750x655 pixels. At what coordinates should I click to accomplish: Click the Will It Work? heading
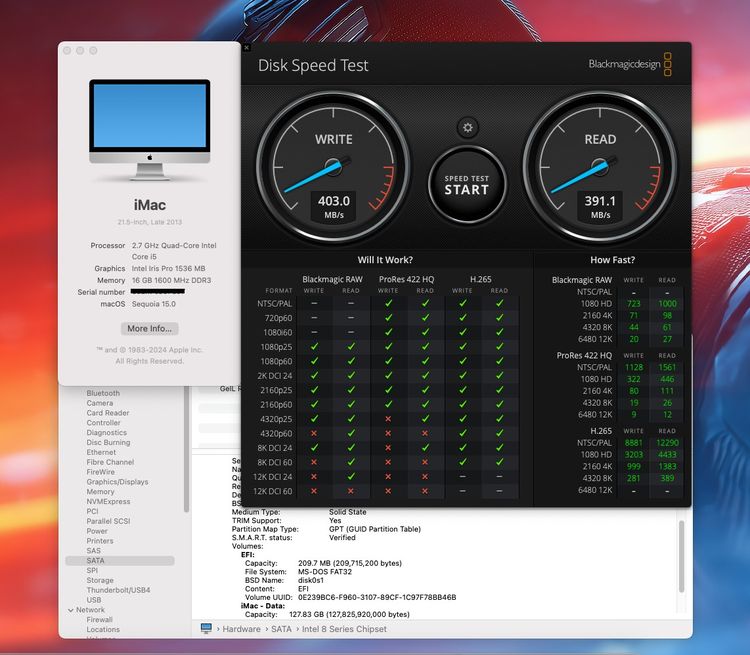point(385,260)
